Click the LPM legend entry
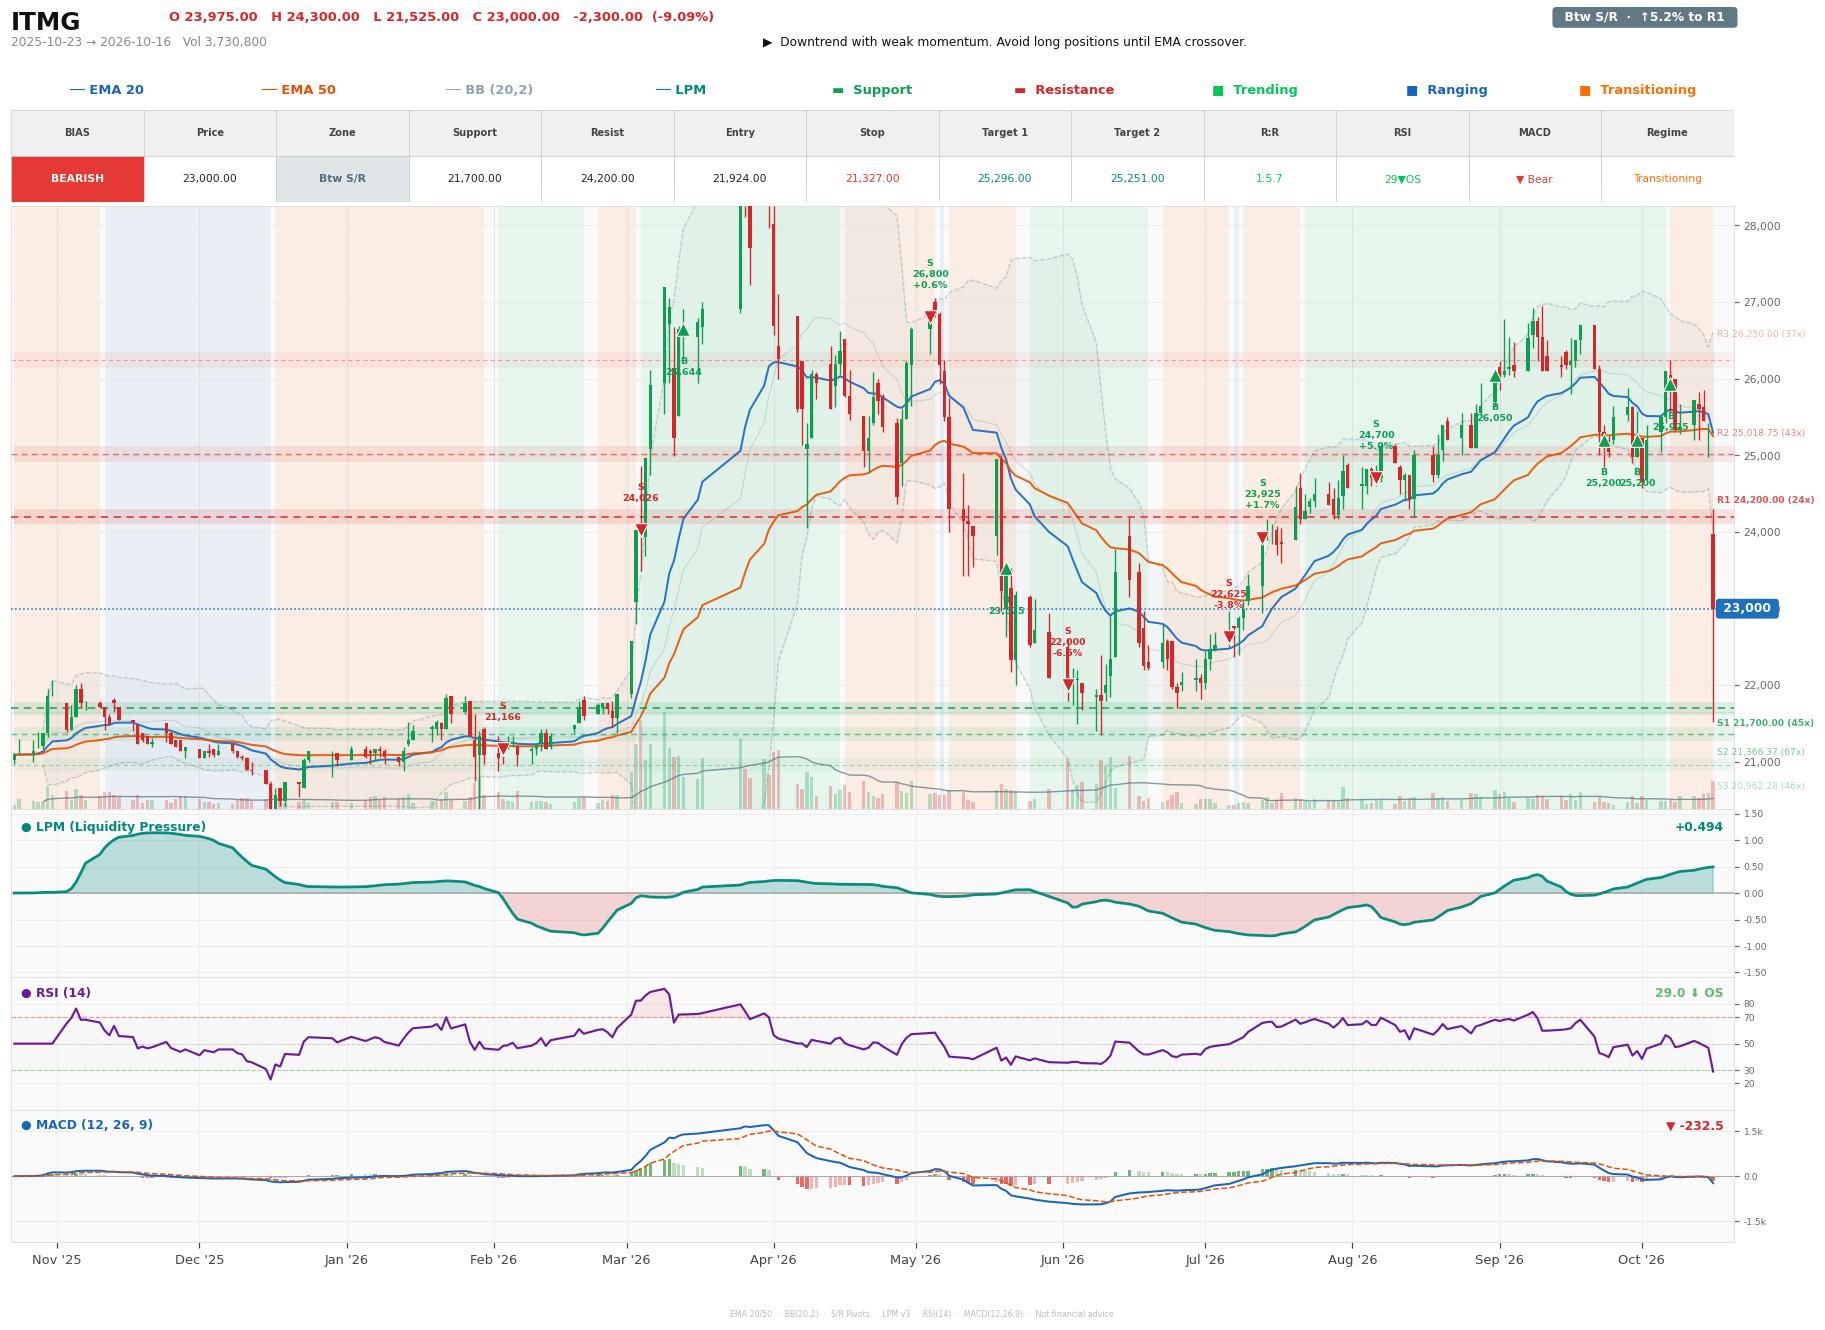 tap(680, 90)
